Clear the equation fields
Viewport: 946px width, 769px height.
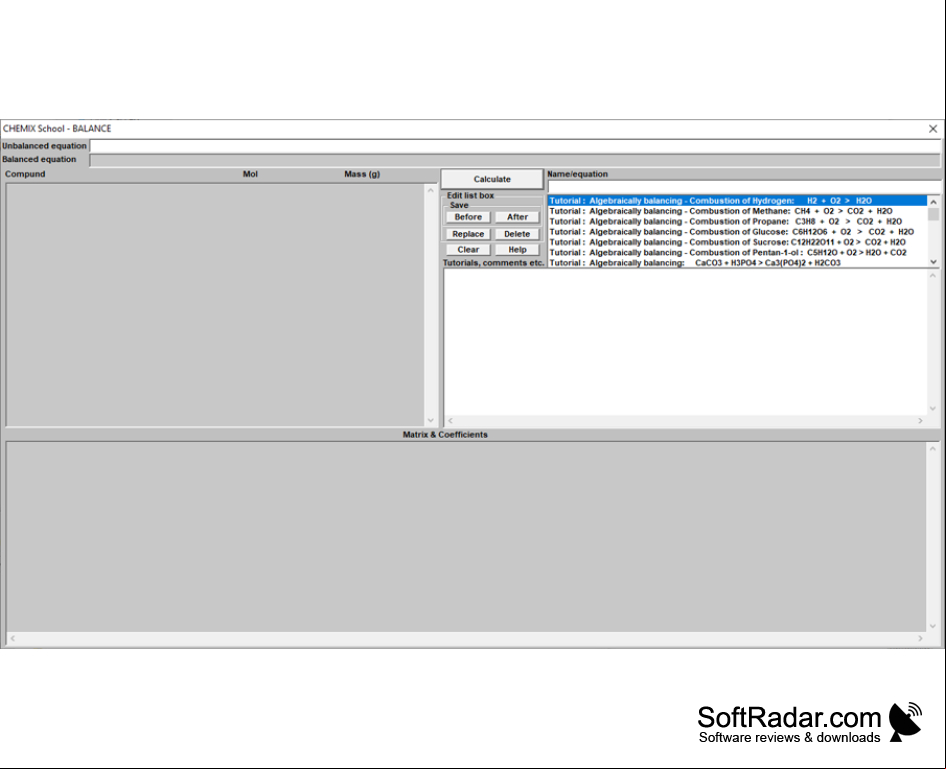[x=468, y=250]
